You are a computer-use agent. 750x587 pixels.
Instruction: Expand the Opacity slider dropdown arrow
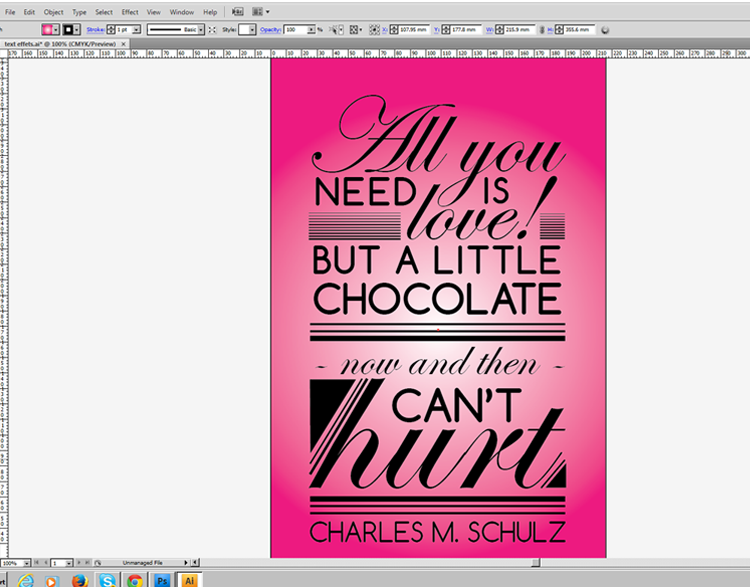311,30
